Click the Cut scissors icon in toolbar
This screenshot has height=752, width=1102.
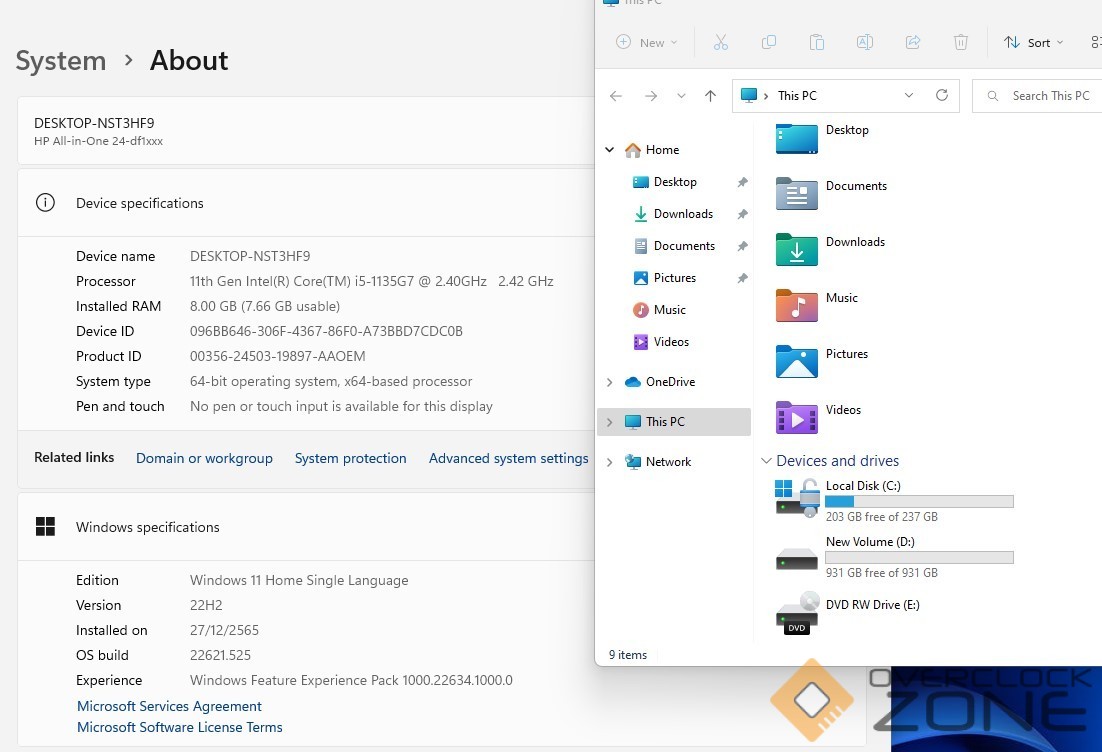(x=720, y=42)
